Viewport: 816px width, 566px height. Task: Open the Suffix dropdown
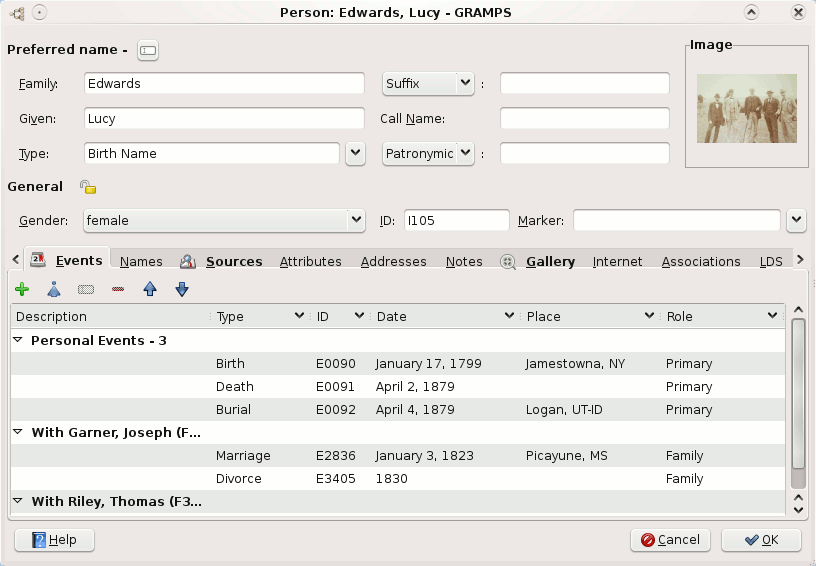[x=428, y=84]
